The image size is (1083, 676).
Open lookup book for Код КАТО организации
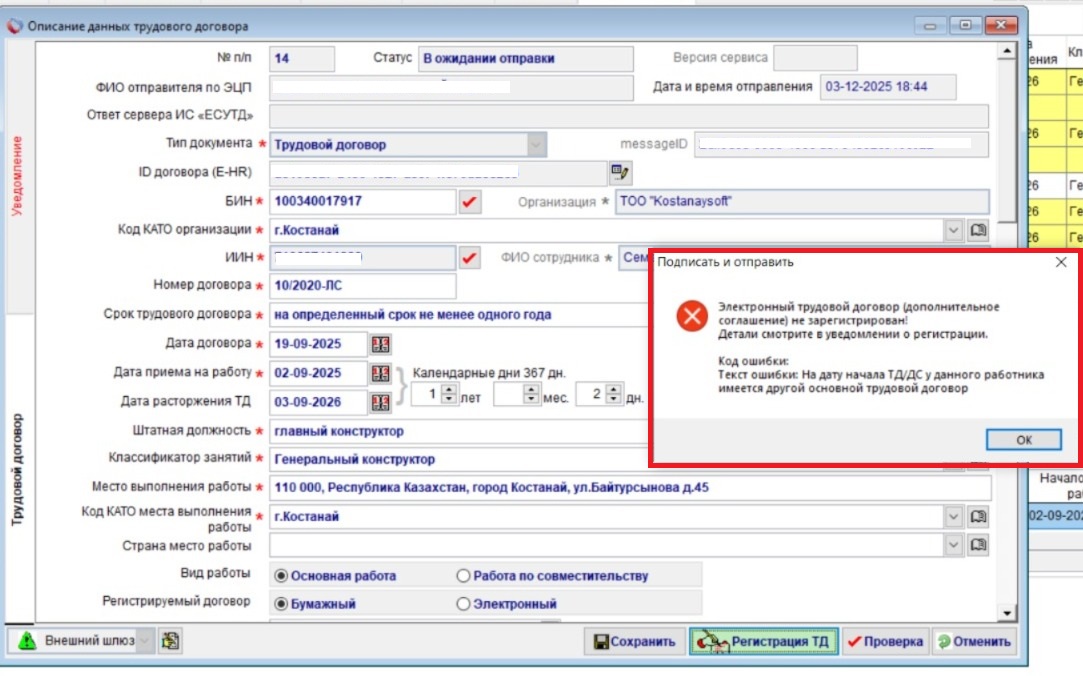(x=978, y=230)
